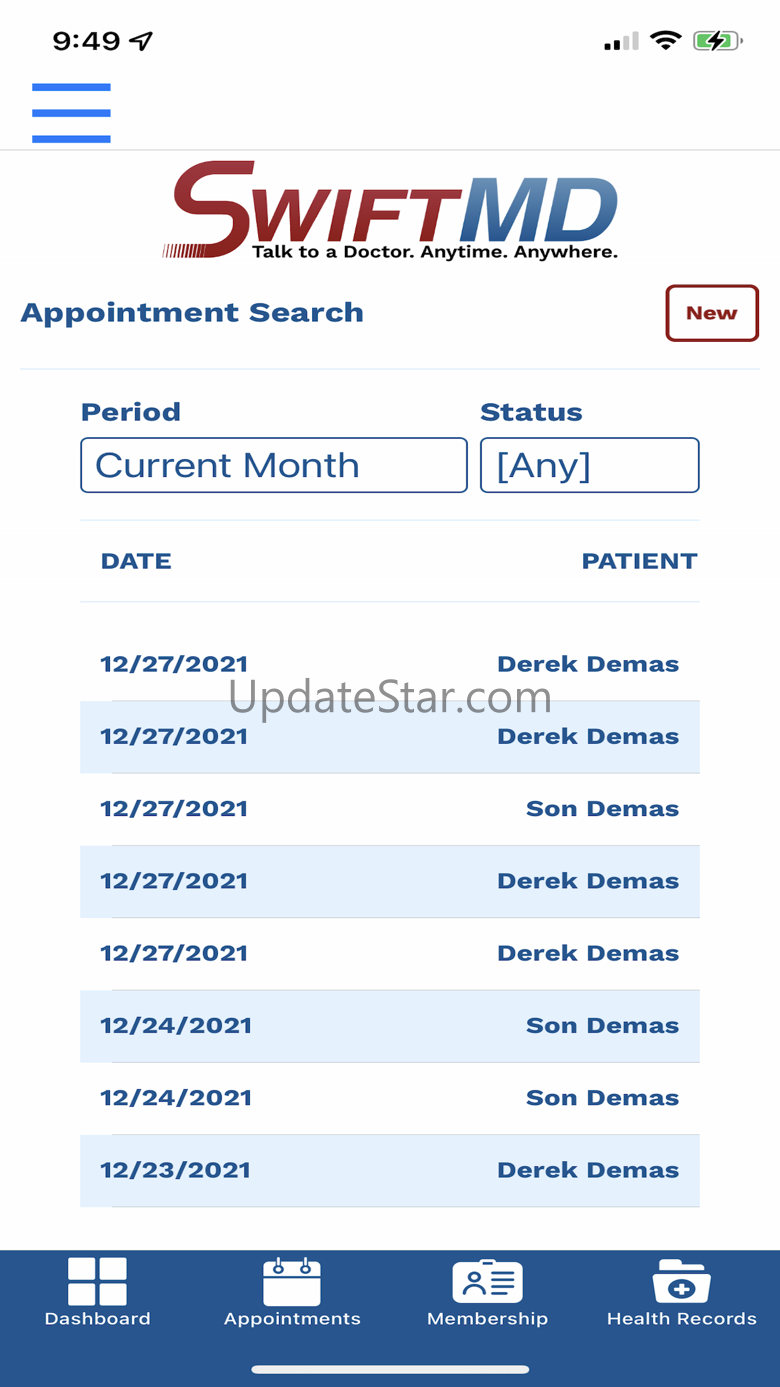Tap the Wi-Fi status icon
The height and width of the screenshot is (1387, 780).
point(665,41)
